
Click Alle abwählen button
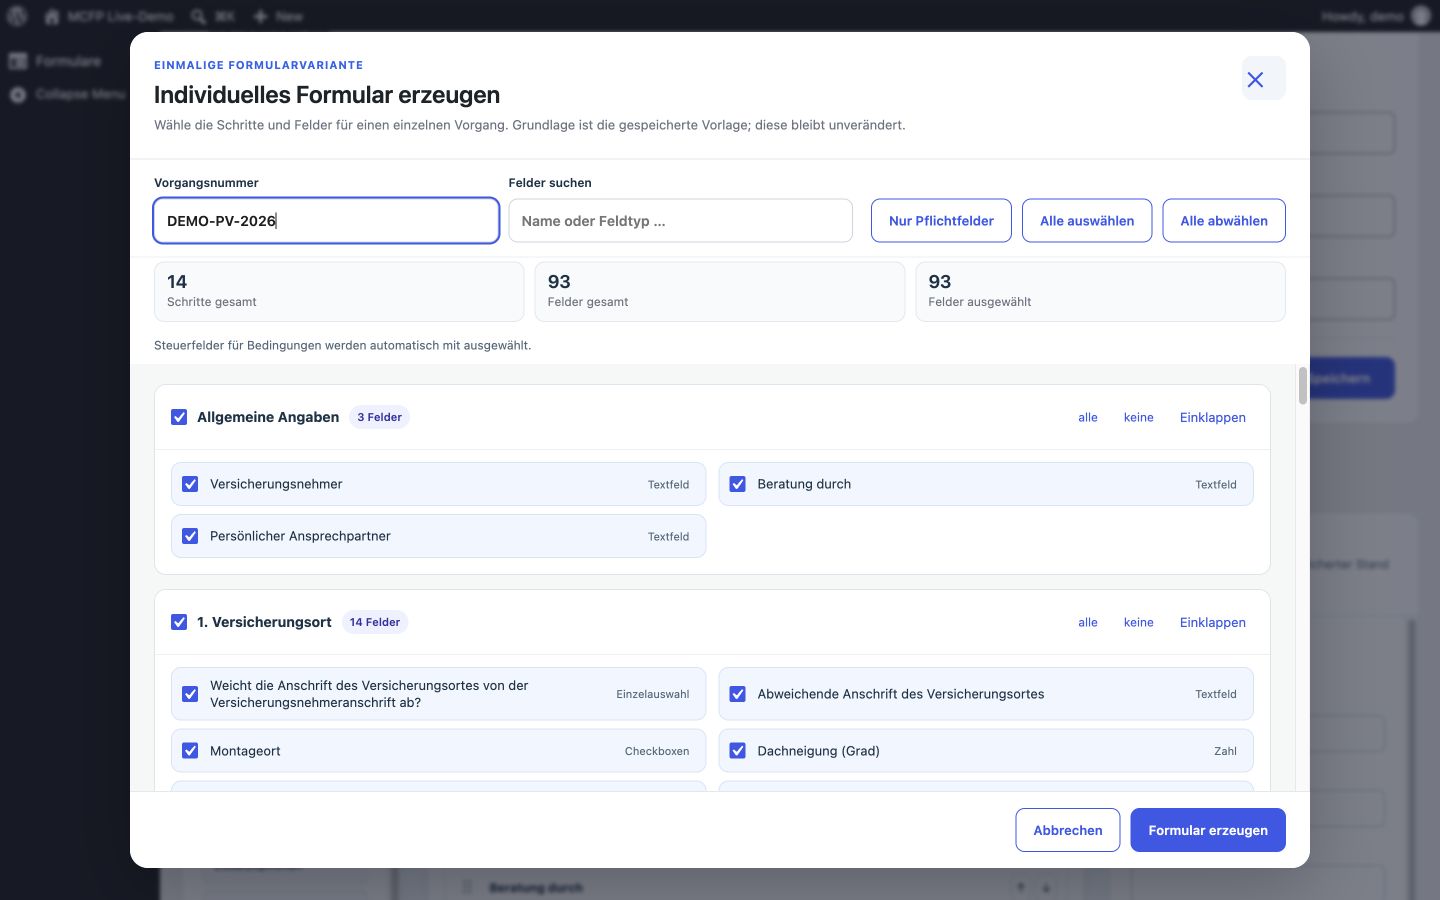click(1224, 221)
